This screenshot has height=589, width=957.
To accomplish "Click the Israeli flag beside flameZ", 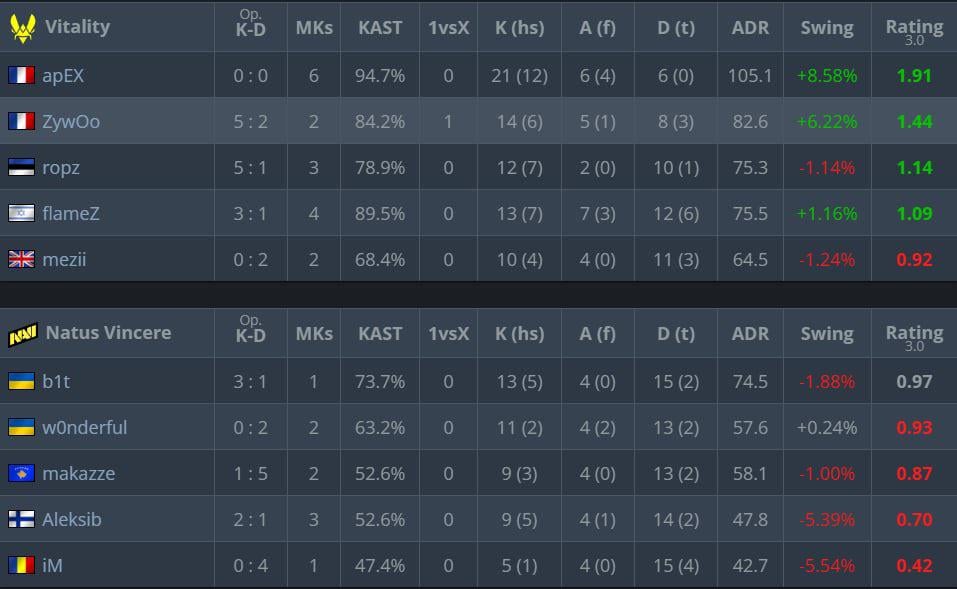I will [x=21, y=214].
